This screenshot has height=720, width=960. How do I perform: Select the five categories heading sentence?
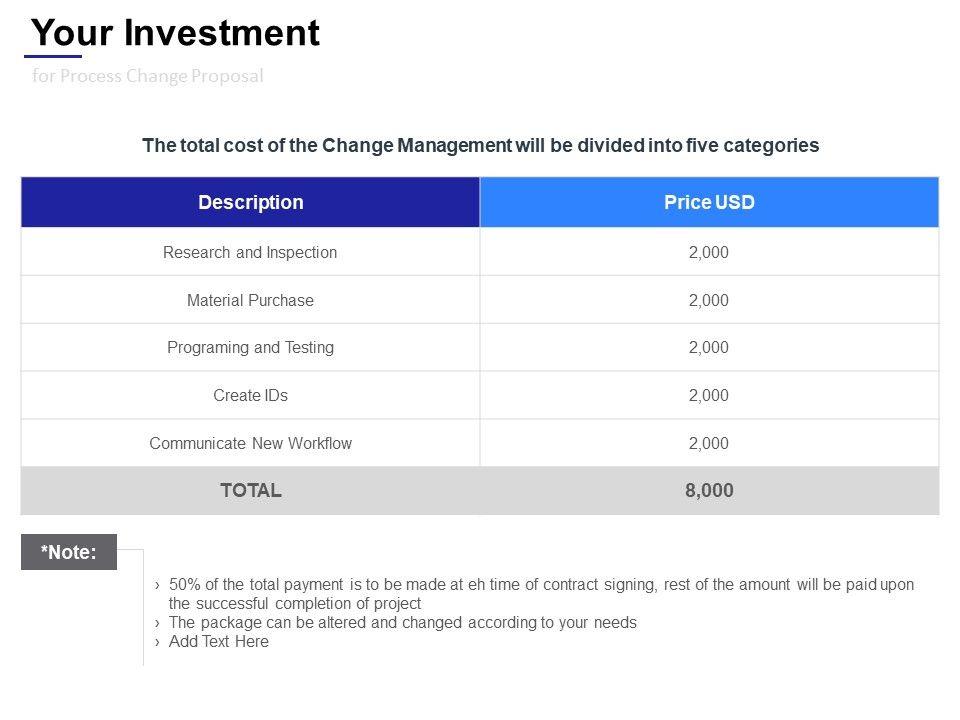click(480, 146)
